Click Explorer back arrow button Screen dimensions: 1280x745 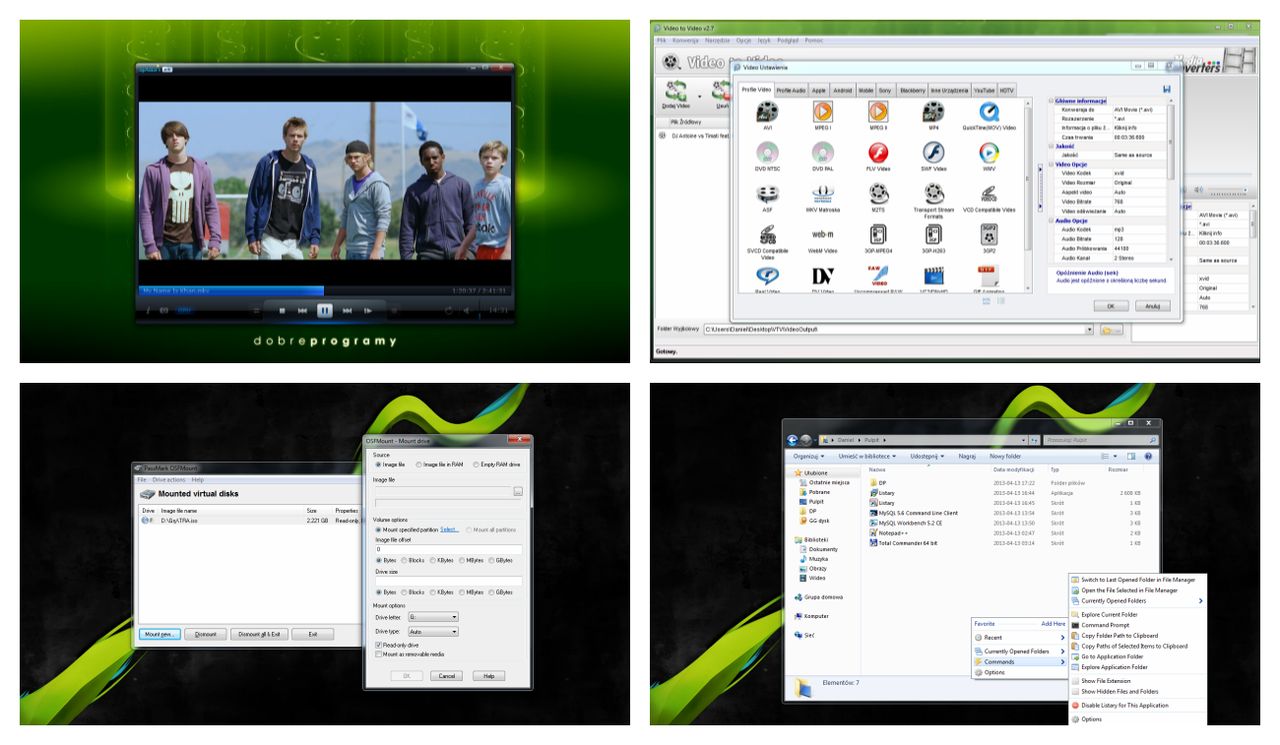click(793, 440)
